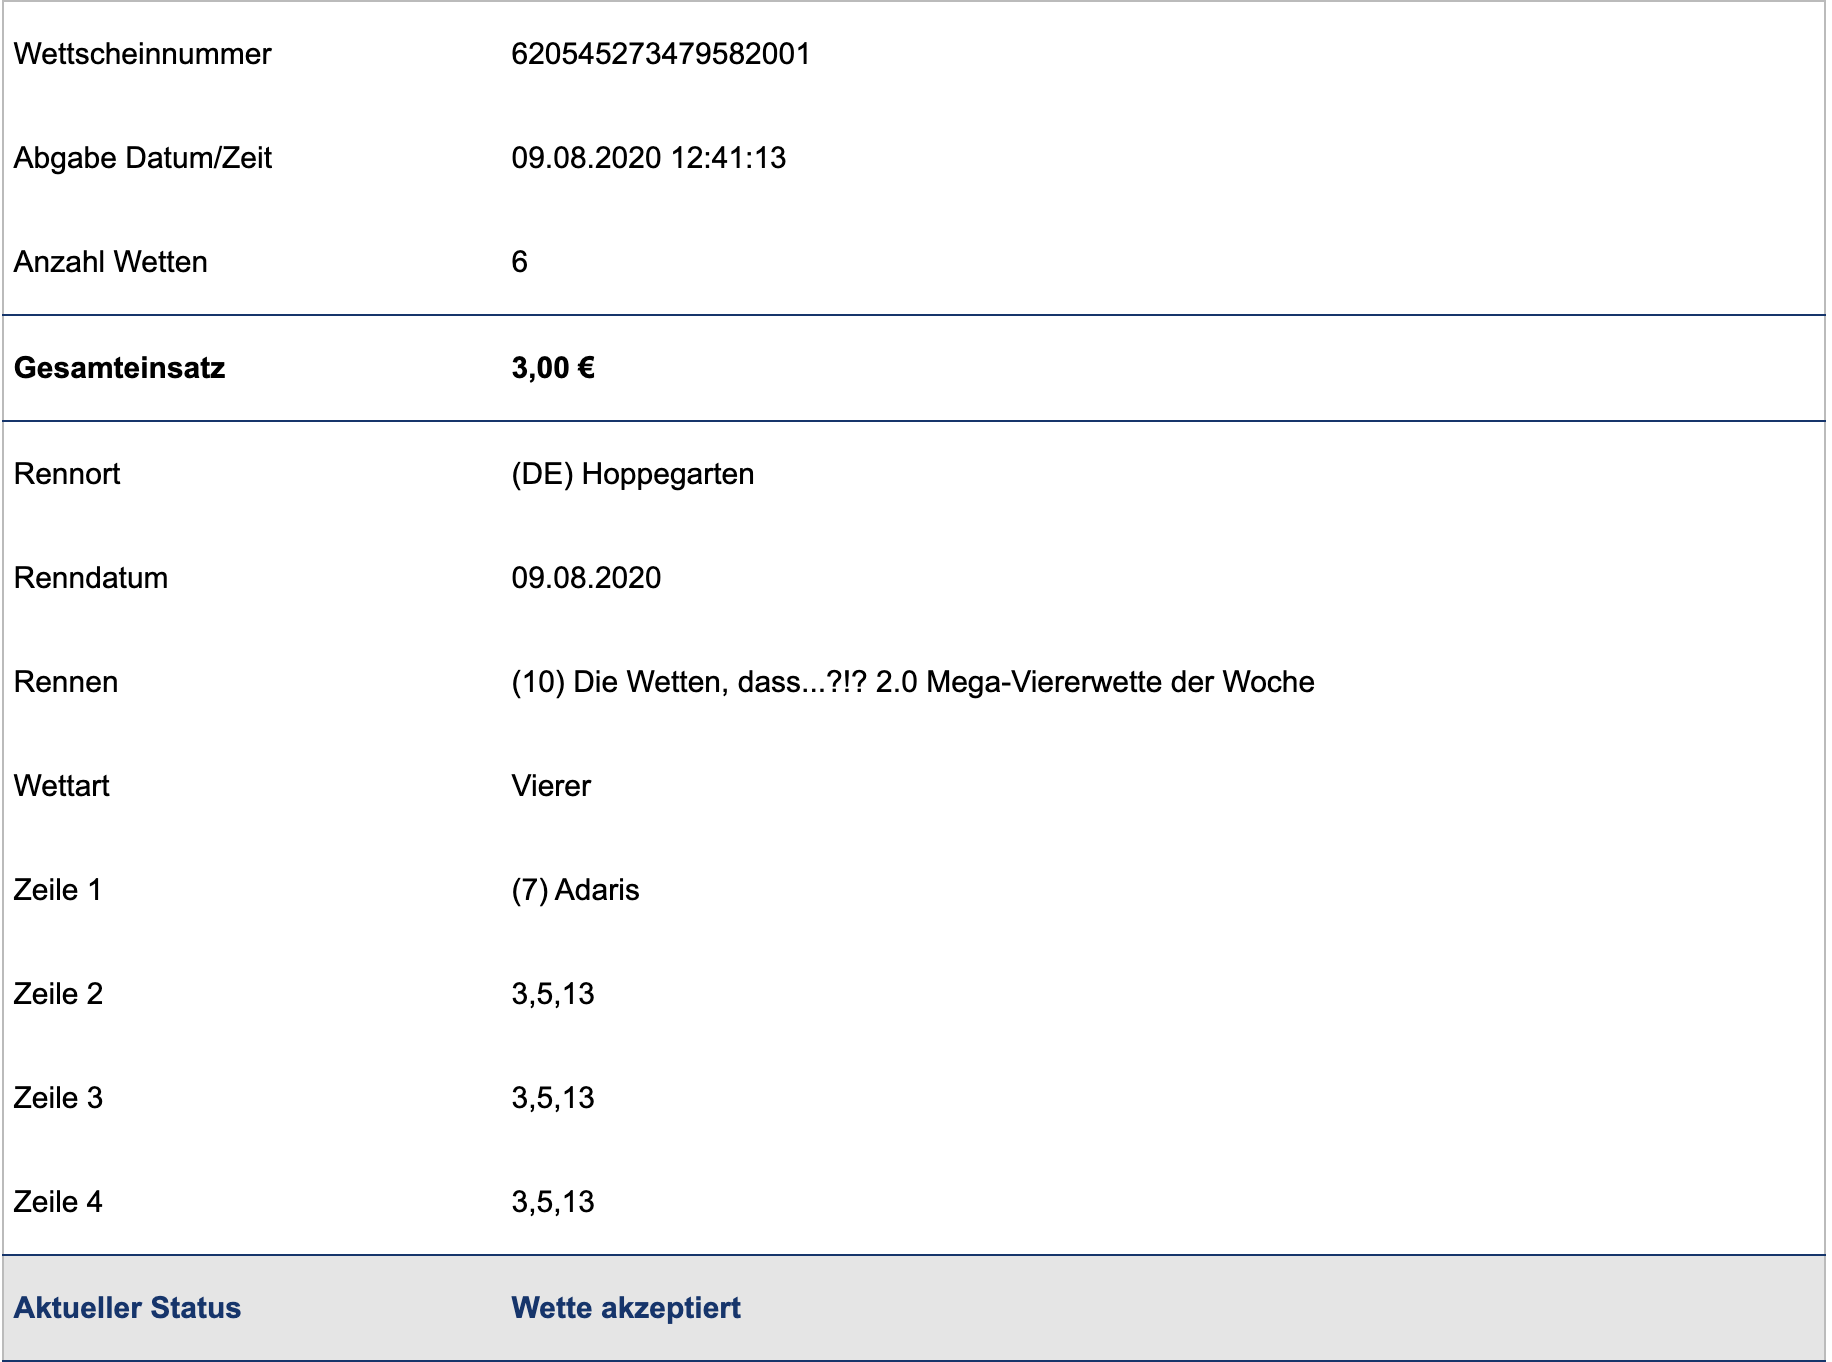Click the bold Gesamteinsatz label
Screen dimensions: 1832x1362
click(119, 368)
